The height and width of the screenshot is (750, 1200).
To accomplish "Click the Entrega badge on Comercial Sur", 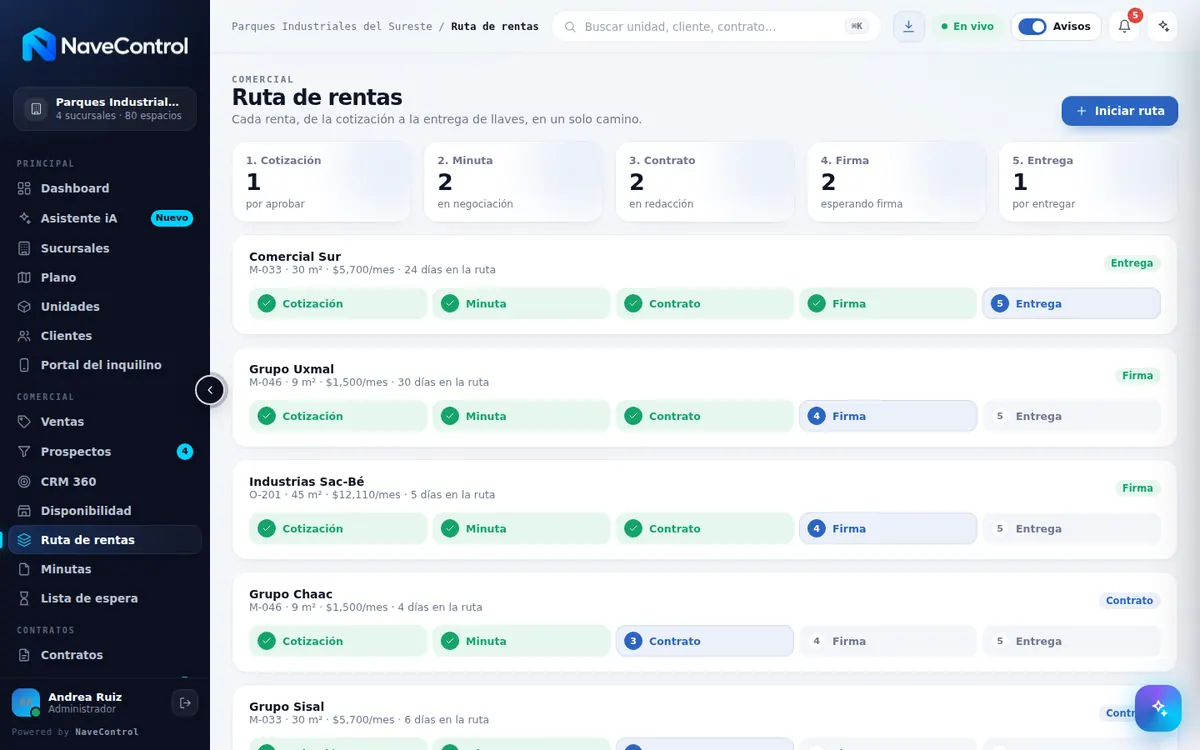I will pyautogui.click(x=1132, y=263).
